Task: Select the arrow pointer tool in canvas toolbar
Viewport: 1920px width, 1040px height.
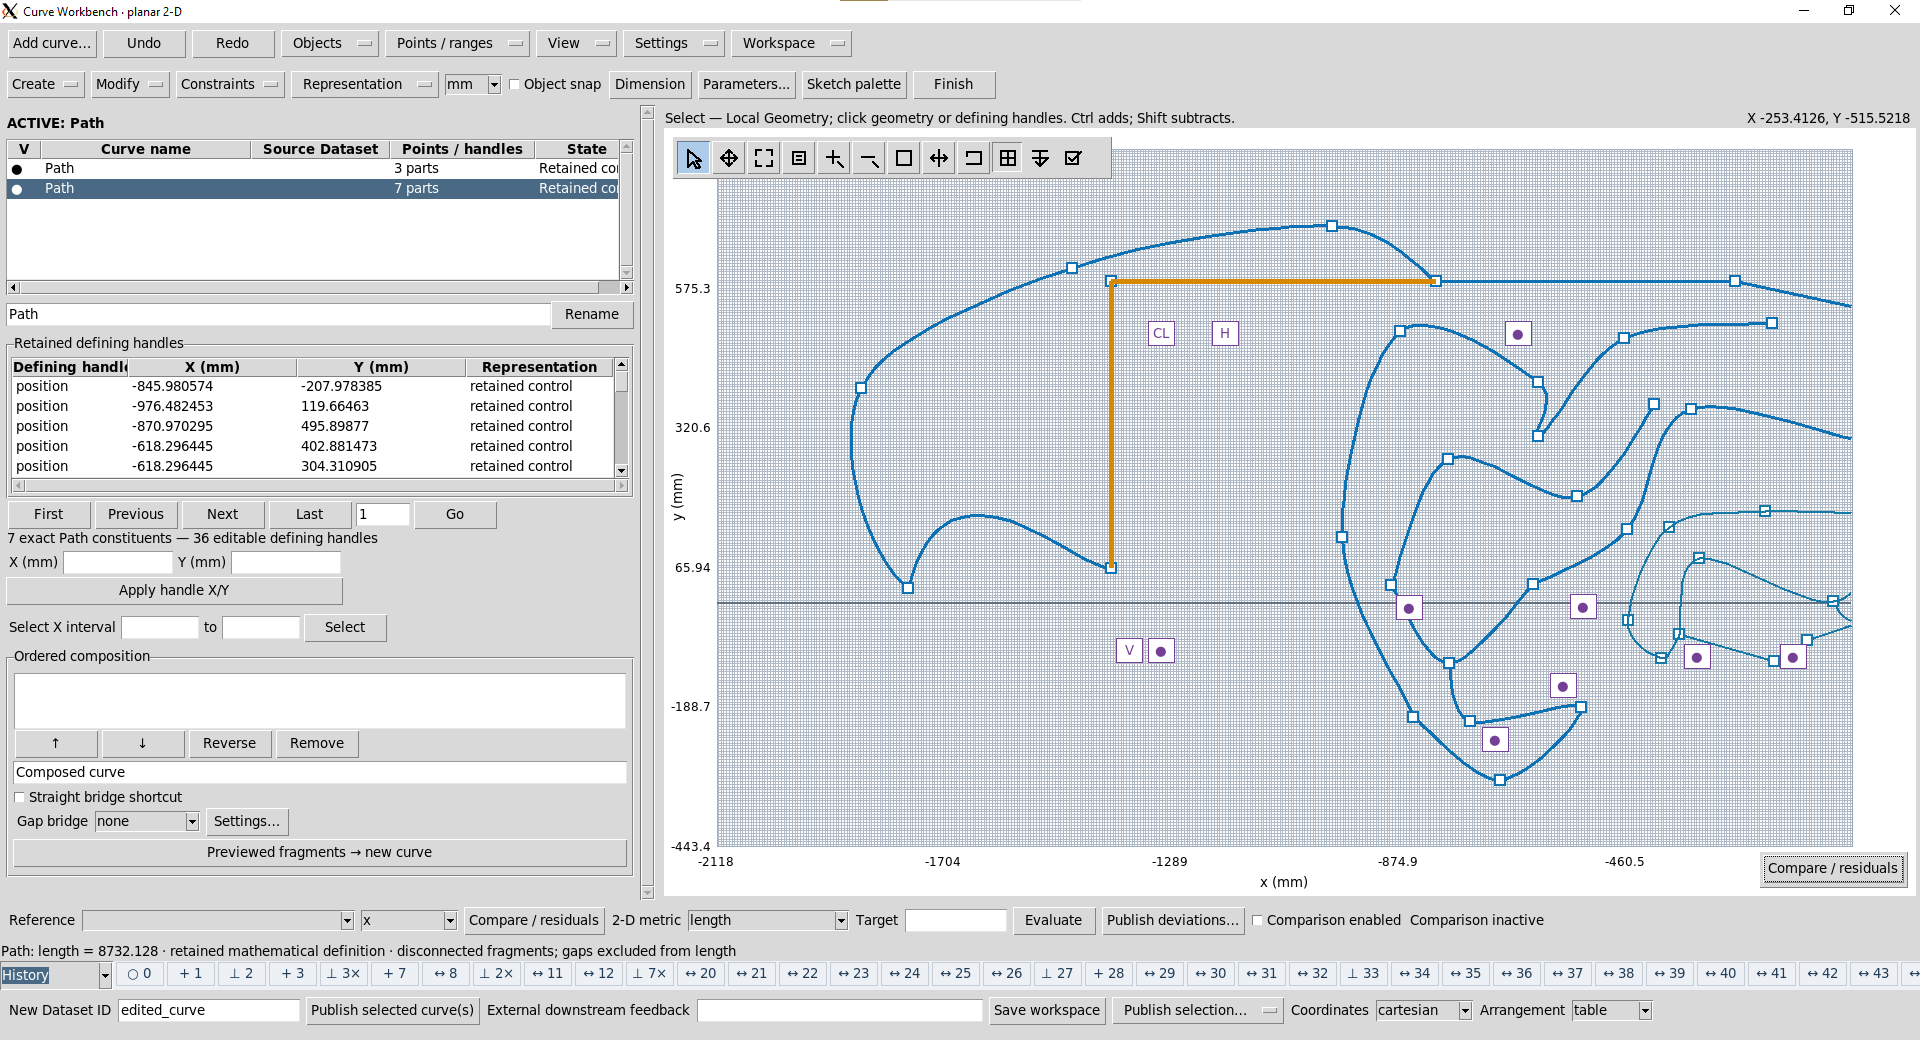Action: pos(694,158)
